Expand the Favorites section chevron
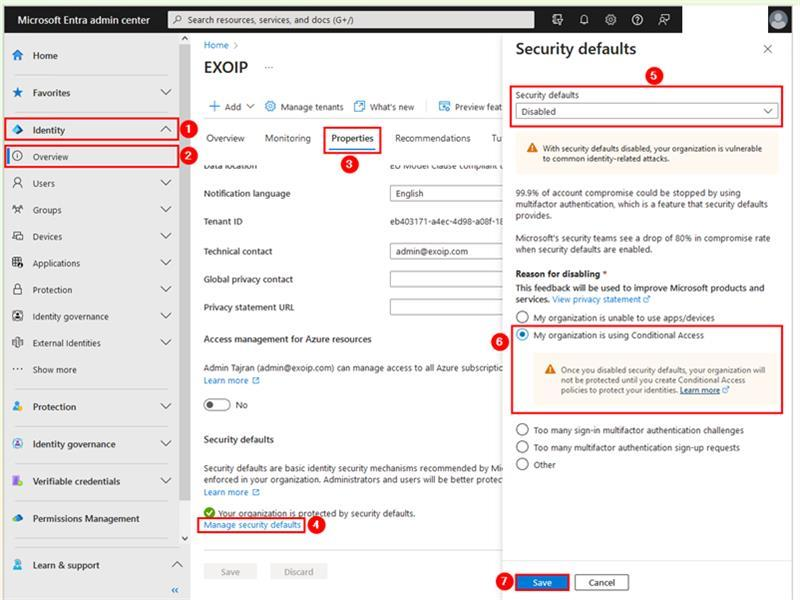Viewport: 800px width, 600px height. pos(166,92)
